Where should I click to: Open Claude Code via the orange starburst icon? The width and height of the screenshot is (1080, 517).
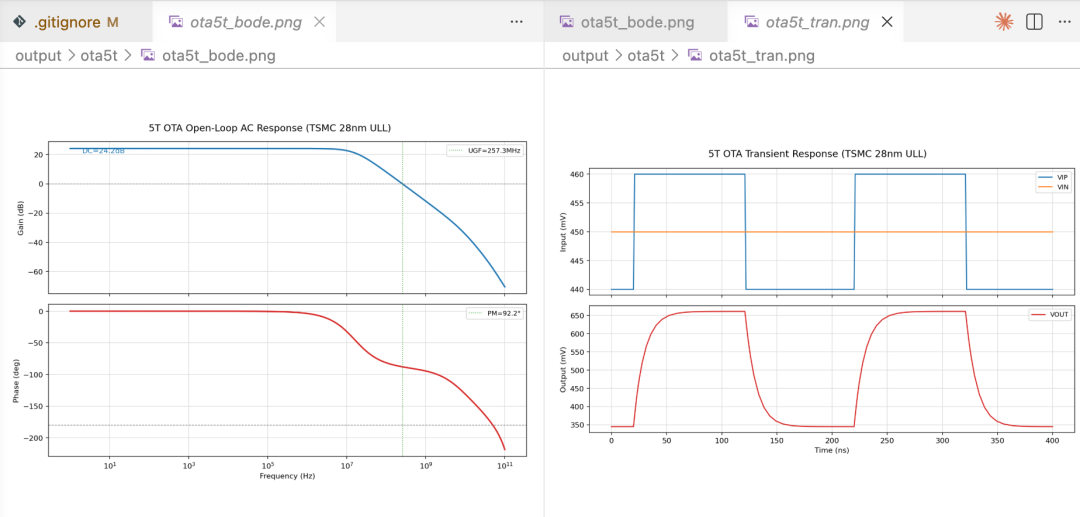[1004, 21]
